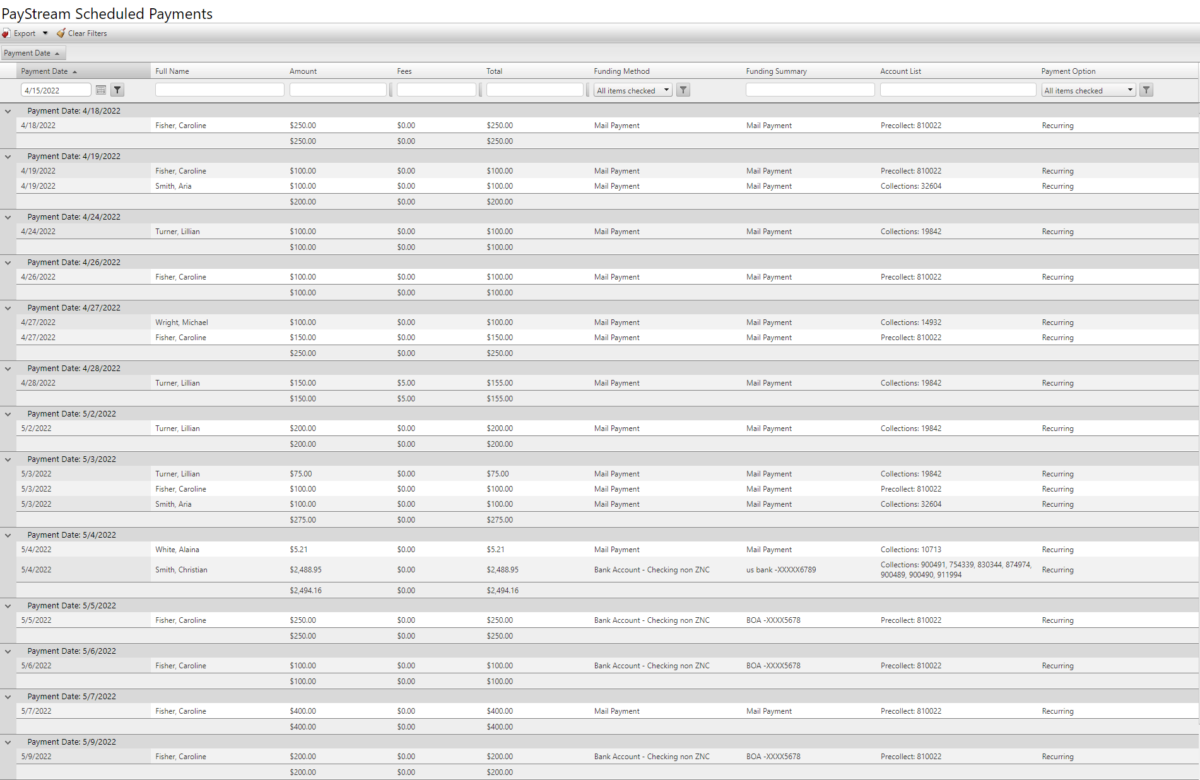Open the Export menu arrow
Image resolution: width=1200 pixels, height=780 pixels.
(45, 33)
